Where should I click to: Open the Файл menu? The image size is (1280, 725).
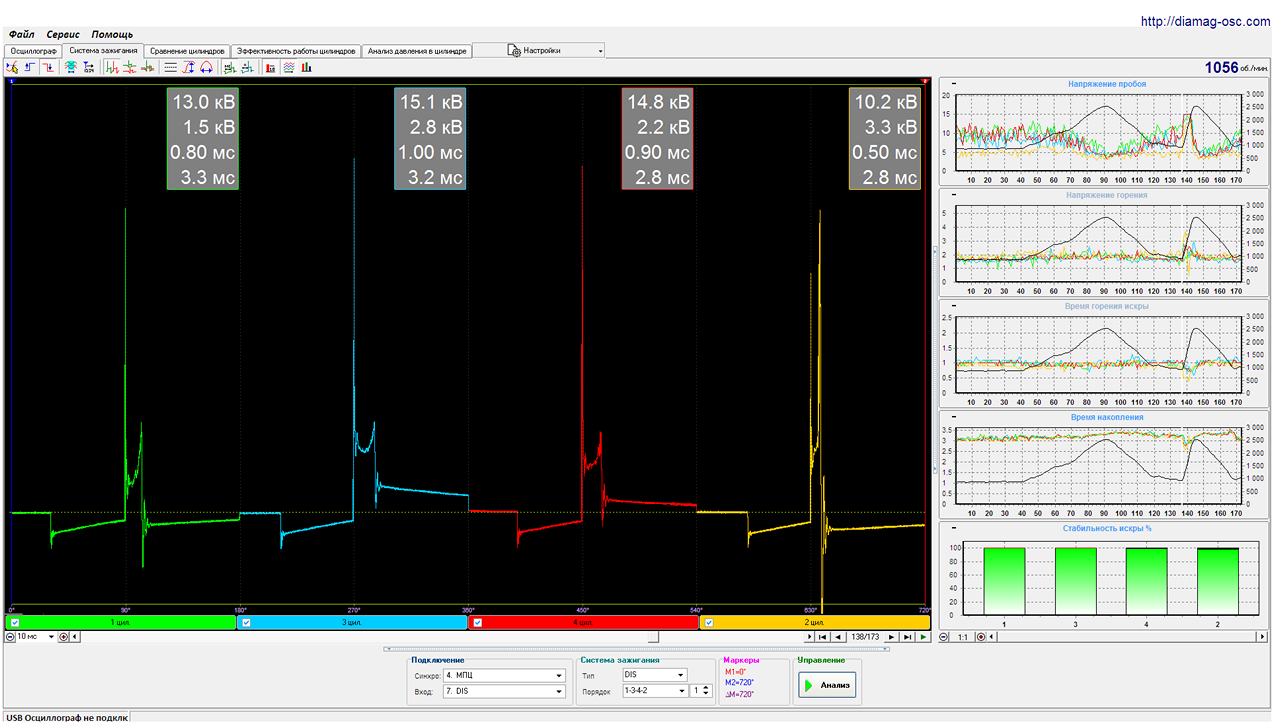point(22,34)
